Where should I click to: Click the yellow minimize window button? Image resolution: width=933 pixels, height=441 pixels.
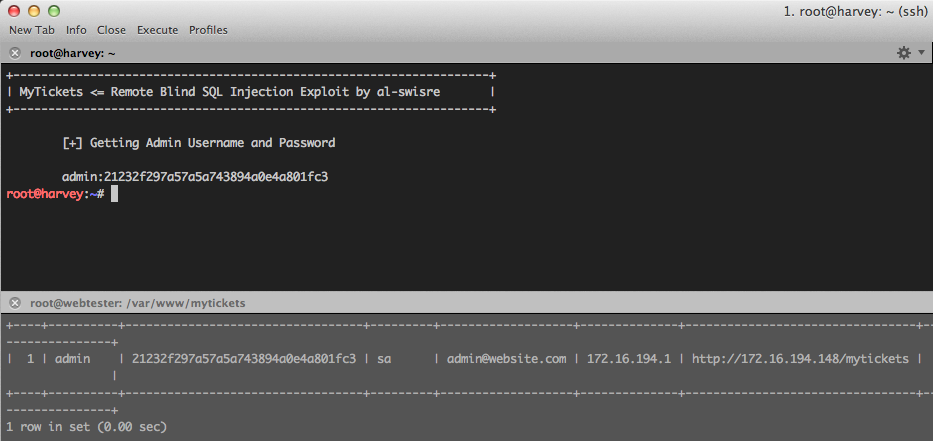(34, 11)
